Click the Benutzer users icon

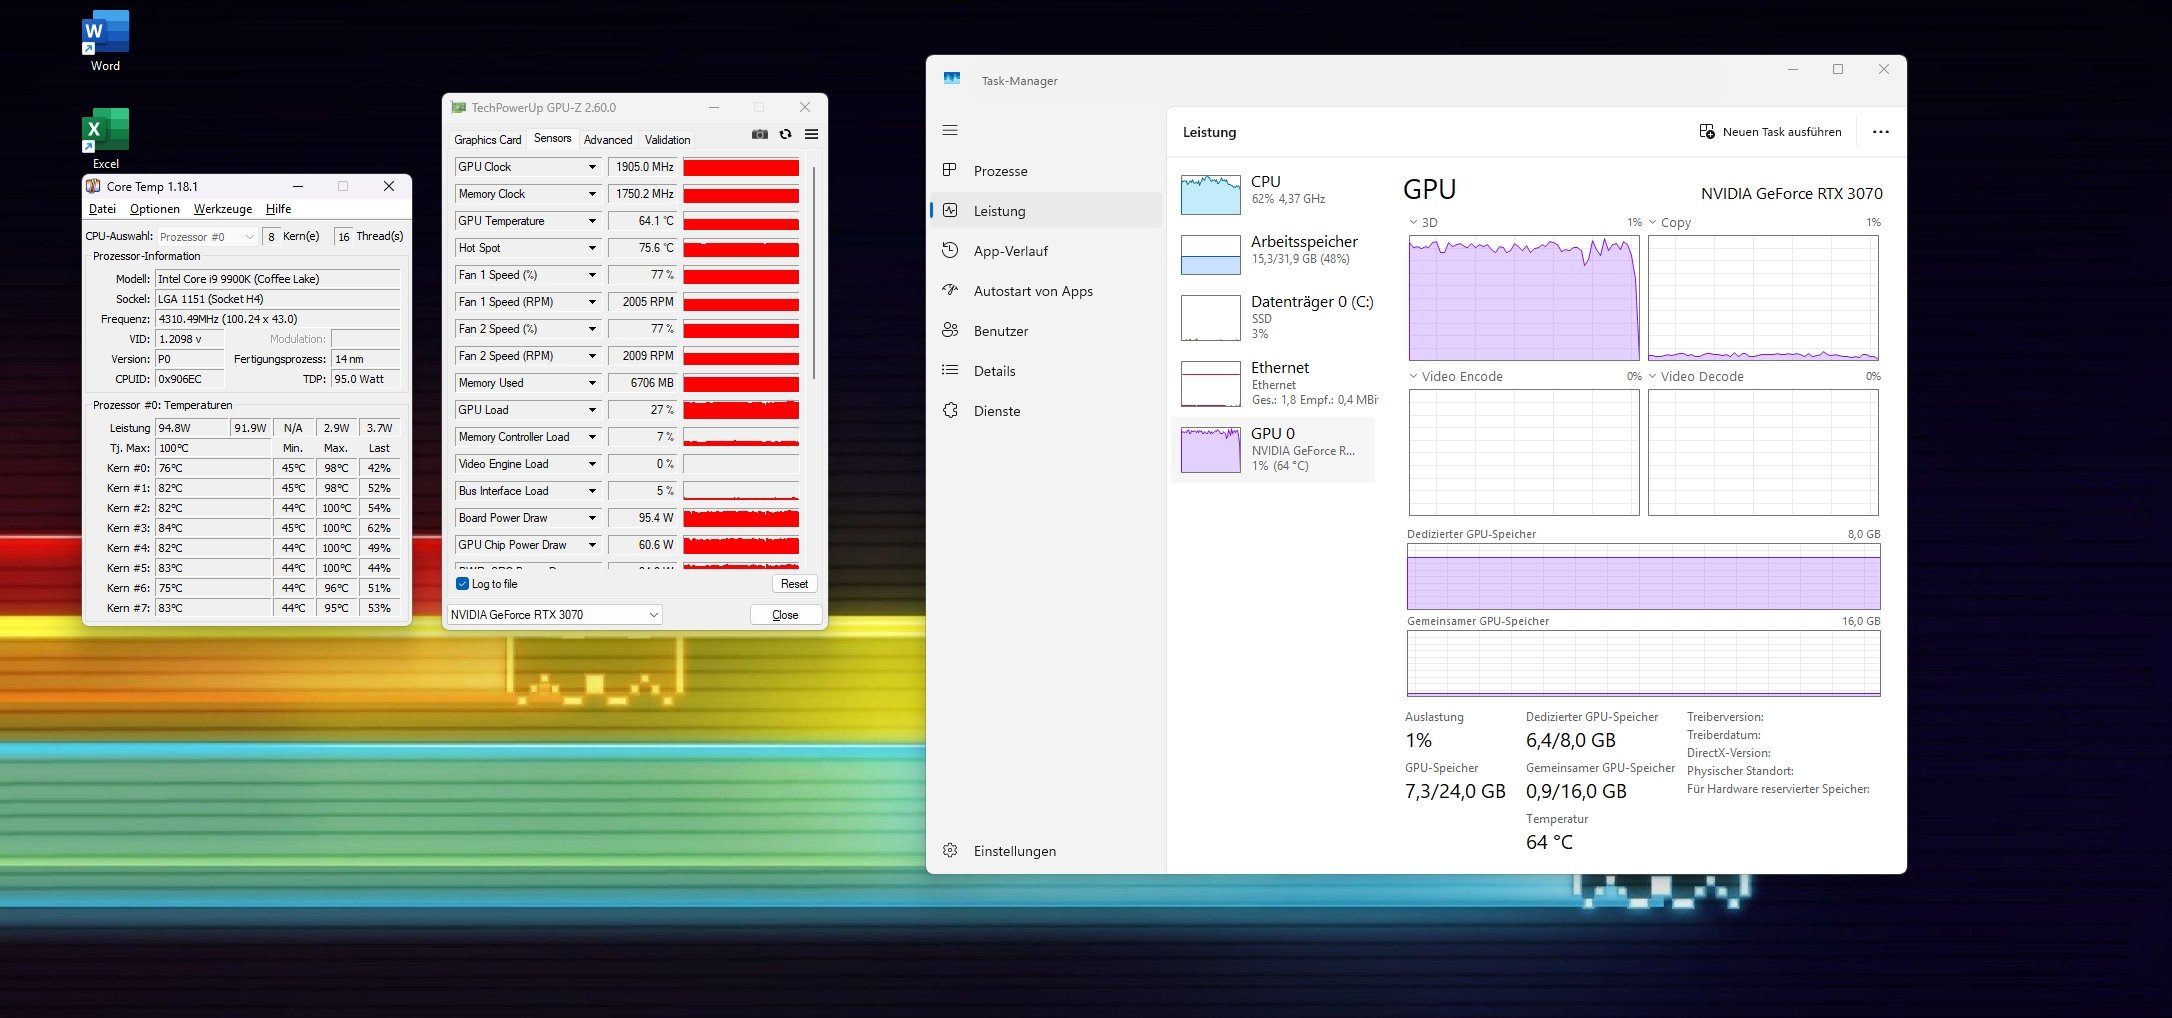[x=950, y=331]
